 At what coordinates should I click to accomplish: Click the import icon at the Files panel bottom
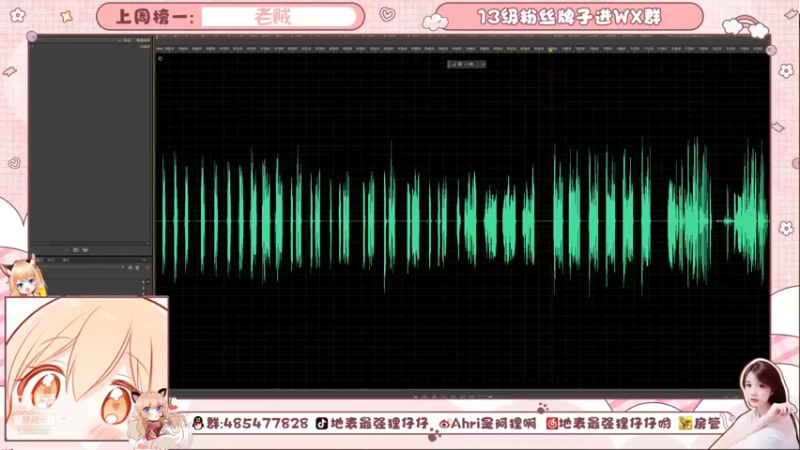coord(85,250)
